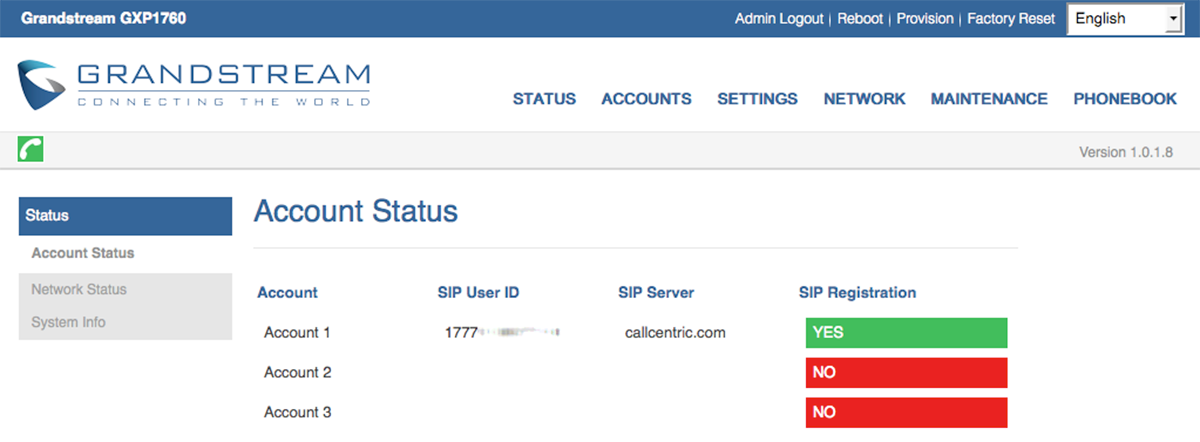The width and height of the screenshot is (1200, 442).
Task: Click the Grandstream GXP1760 title text
Action: click(x=103, y=19)
